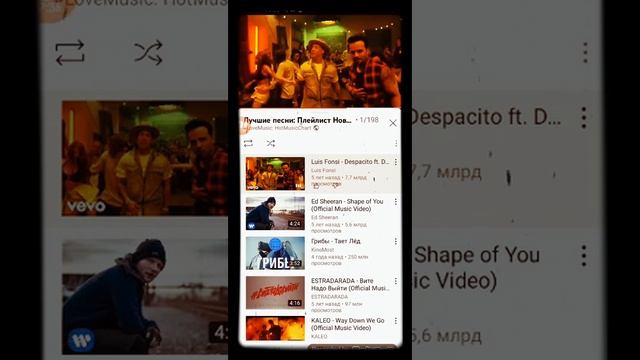
Task: Click channel name 'ESTRADARADA' under the title
Action: (x=329, y=297)
